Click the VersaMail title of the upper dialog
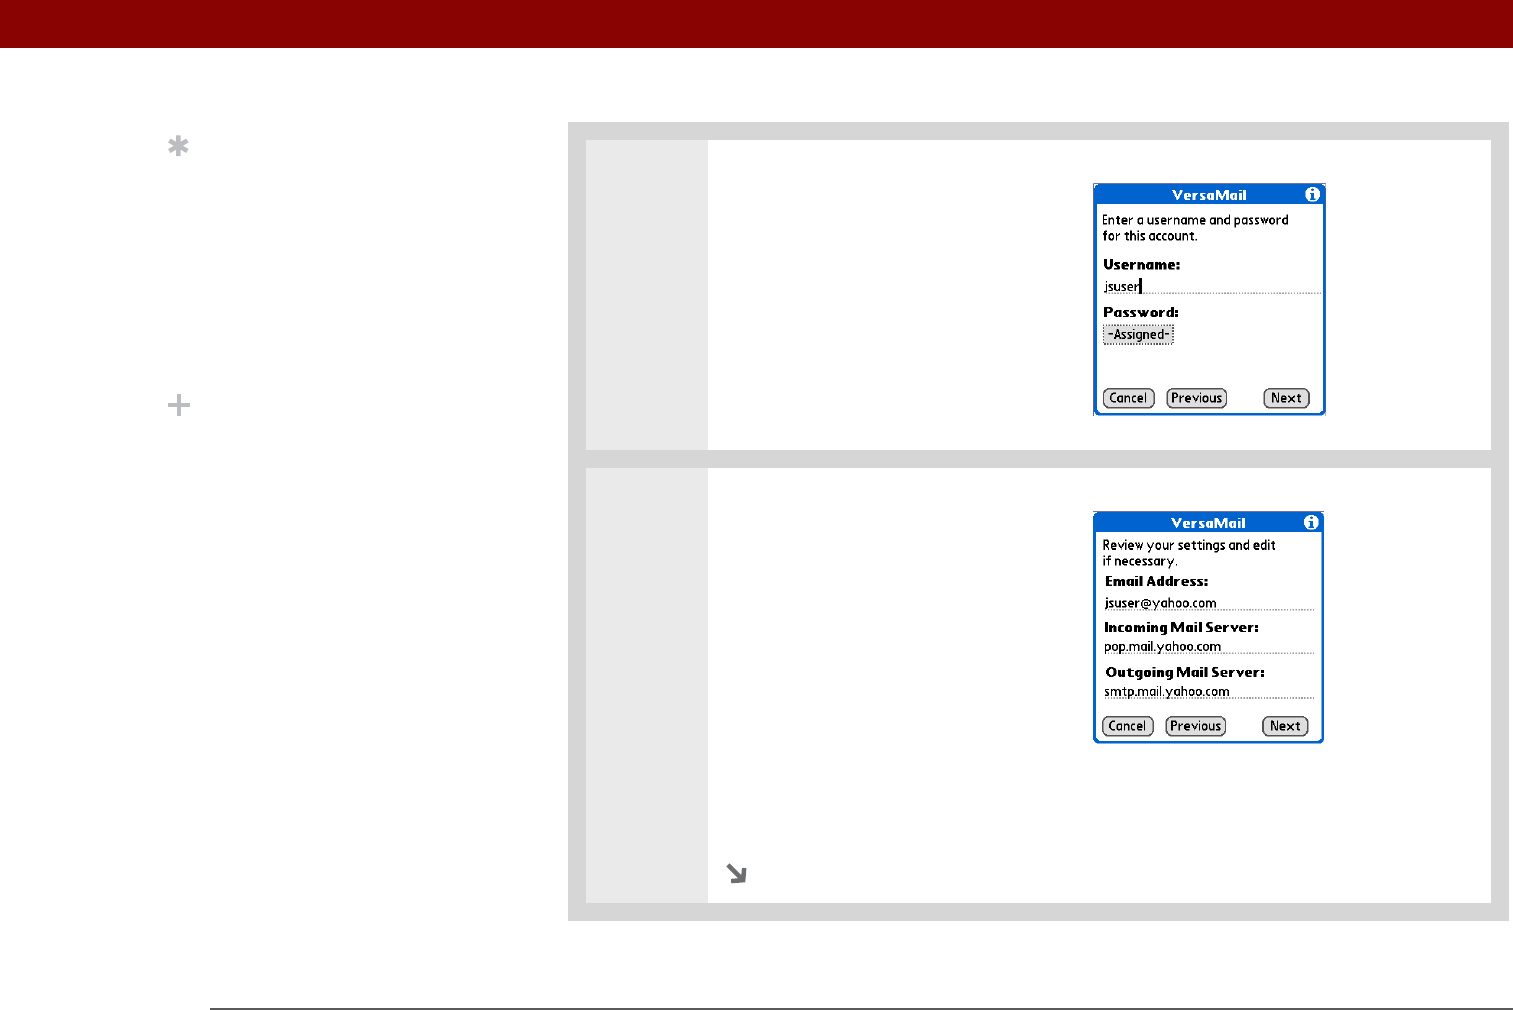Viewport: 1513px width, 1010px height. click(1209, 195)
